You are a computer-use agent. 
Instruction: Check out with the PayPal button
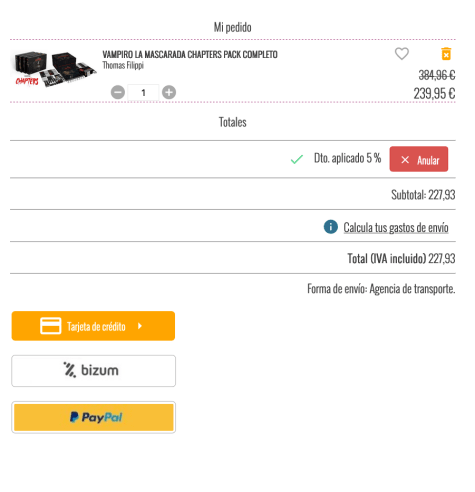click(x=94, y=417)
